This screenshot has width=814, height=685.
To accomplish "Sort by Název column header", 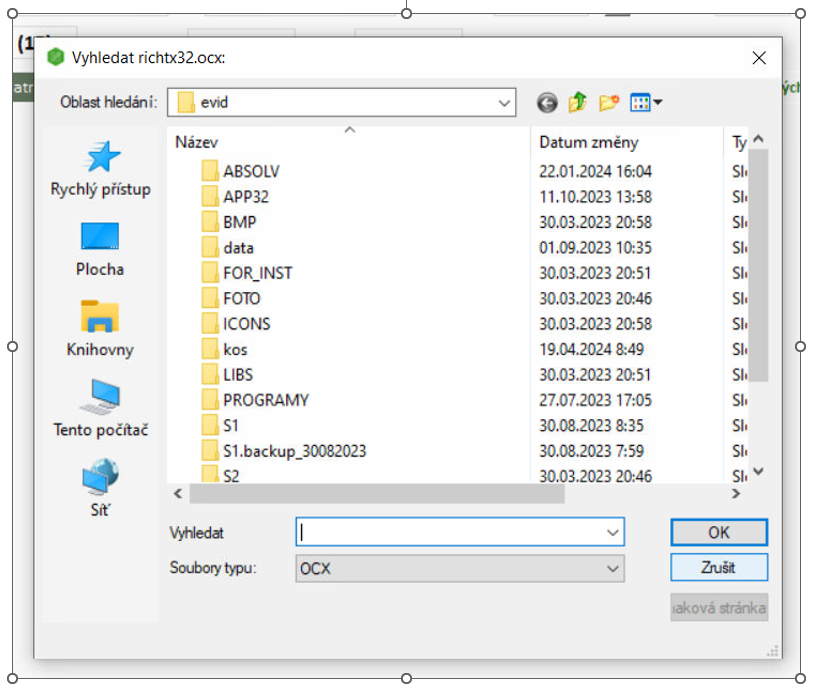I will click(x=197, y=142).
